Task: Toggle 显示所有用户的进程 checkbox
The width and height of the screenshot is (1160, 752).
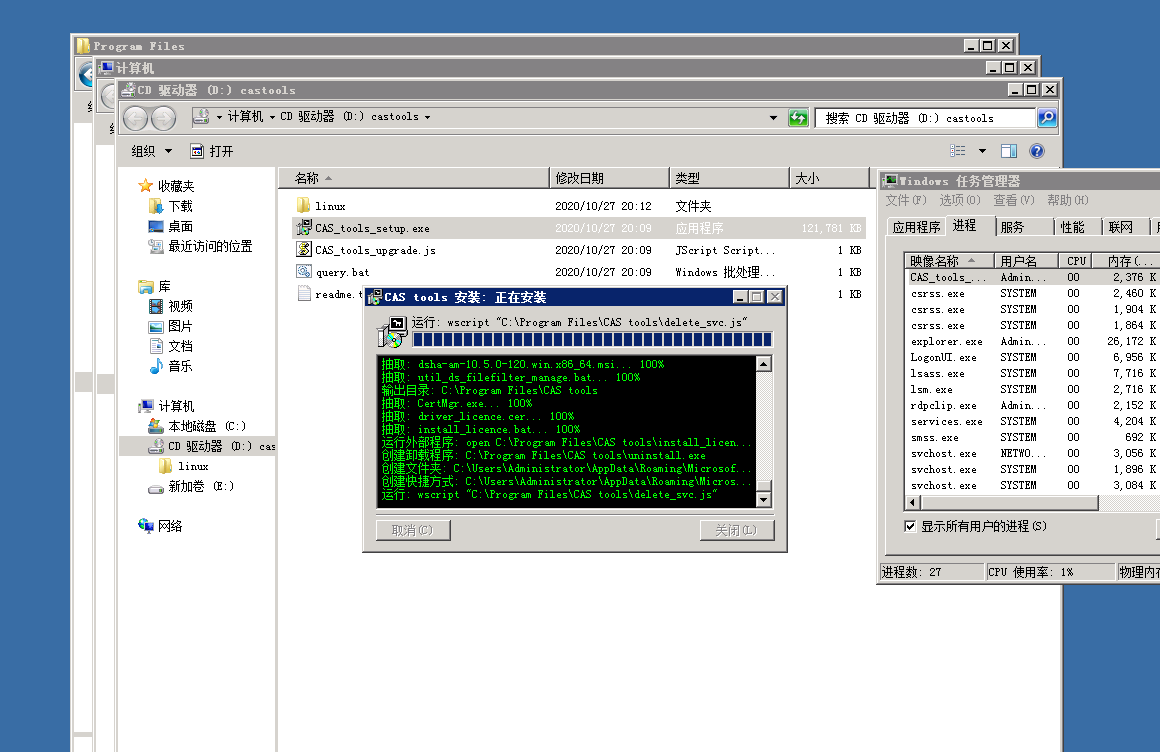Action: 910,526
